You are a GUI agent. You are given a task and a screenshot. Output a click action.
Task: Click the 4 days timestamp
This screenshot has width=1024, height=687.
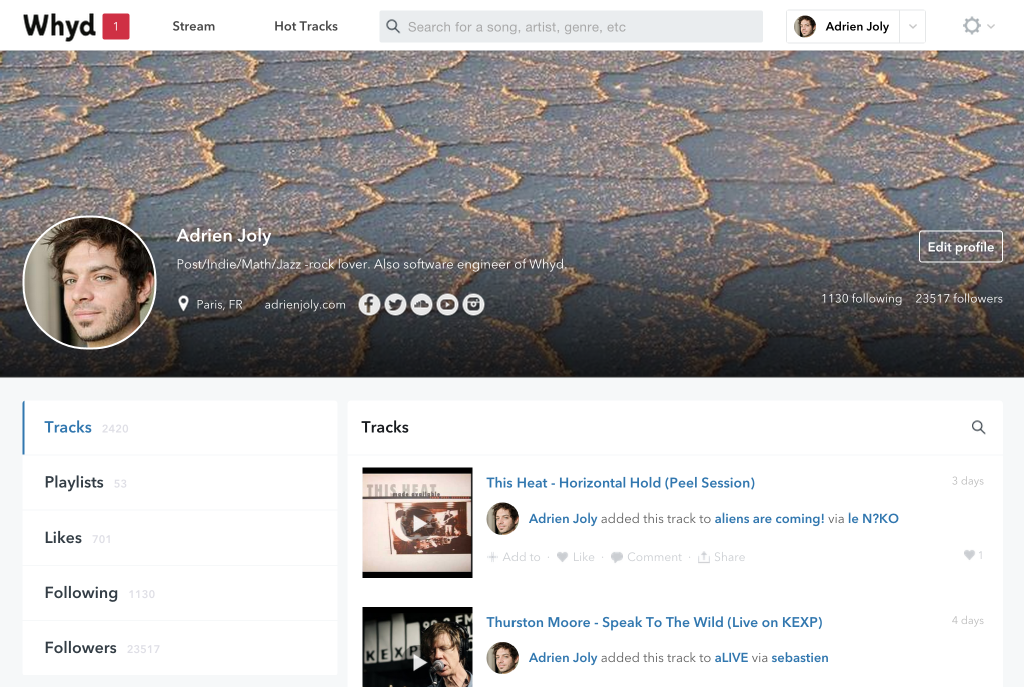(x=967, y=620)
